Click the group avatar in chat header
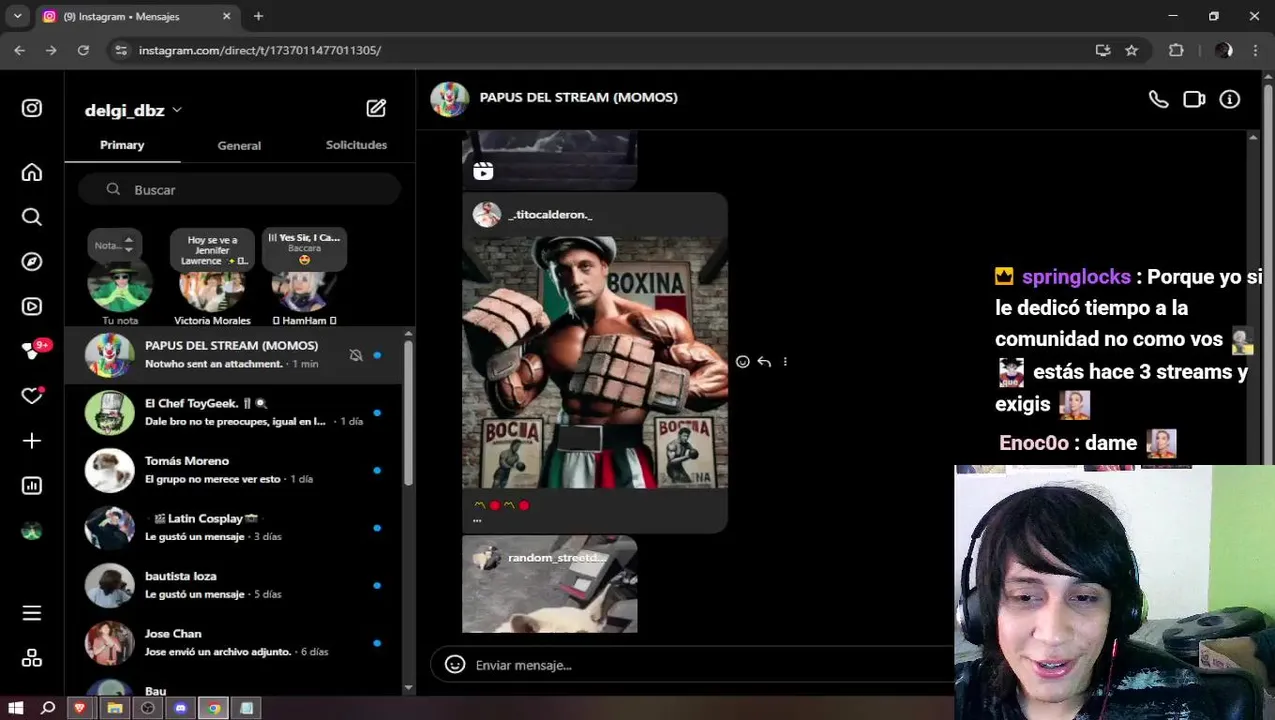Viewport: 1275px width, 720px height. point(450,99)
